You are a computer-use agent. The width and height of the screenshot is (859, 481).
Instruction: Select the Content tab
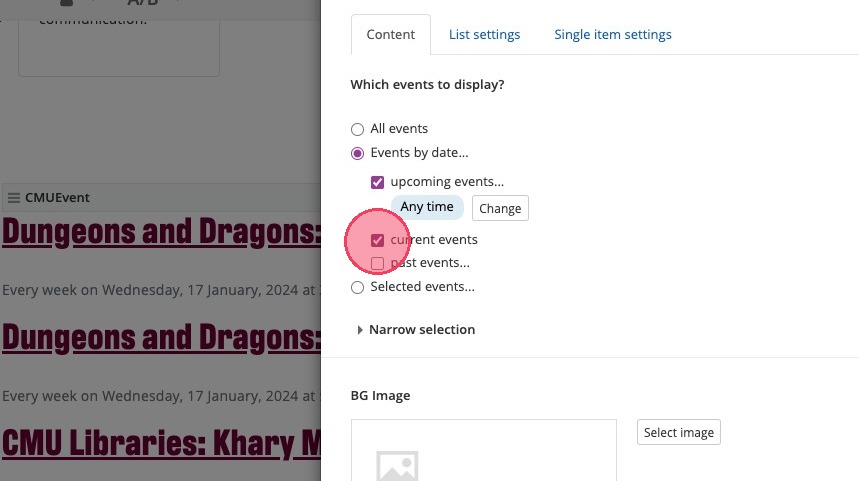point(390,34)
